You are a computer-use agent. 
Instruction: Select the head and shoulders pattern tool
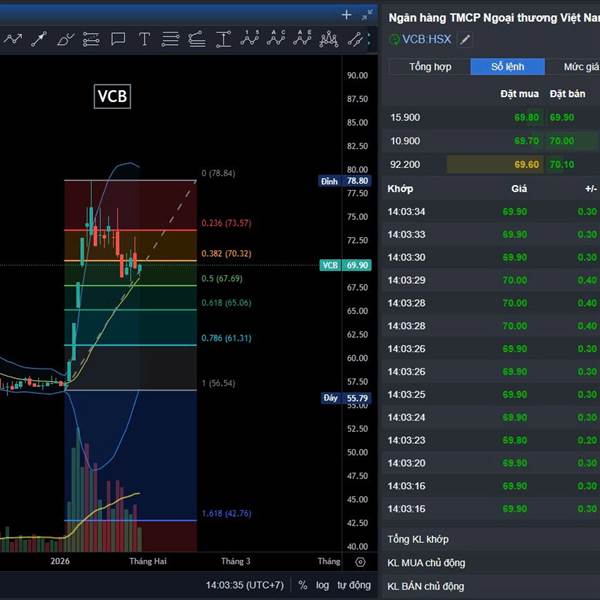(329, 39)
